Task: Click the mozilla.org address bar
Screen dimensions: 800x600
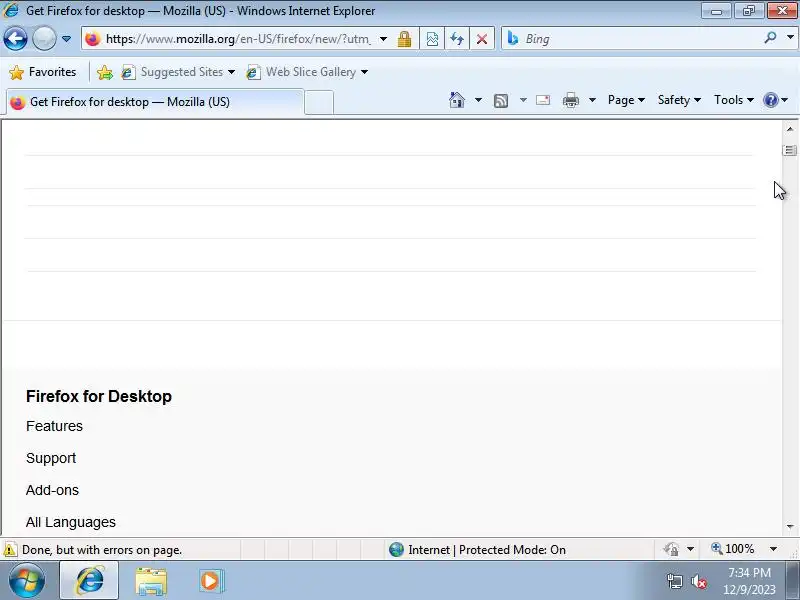Action: pos(238,39)
